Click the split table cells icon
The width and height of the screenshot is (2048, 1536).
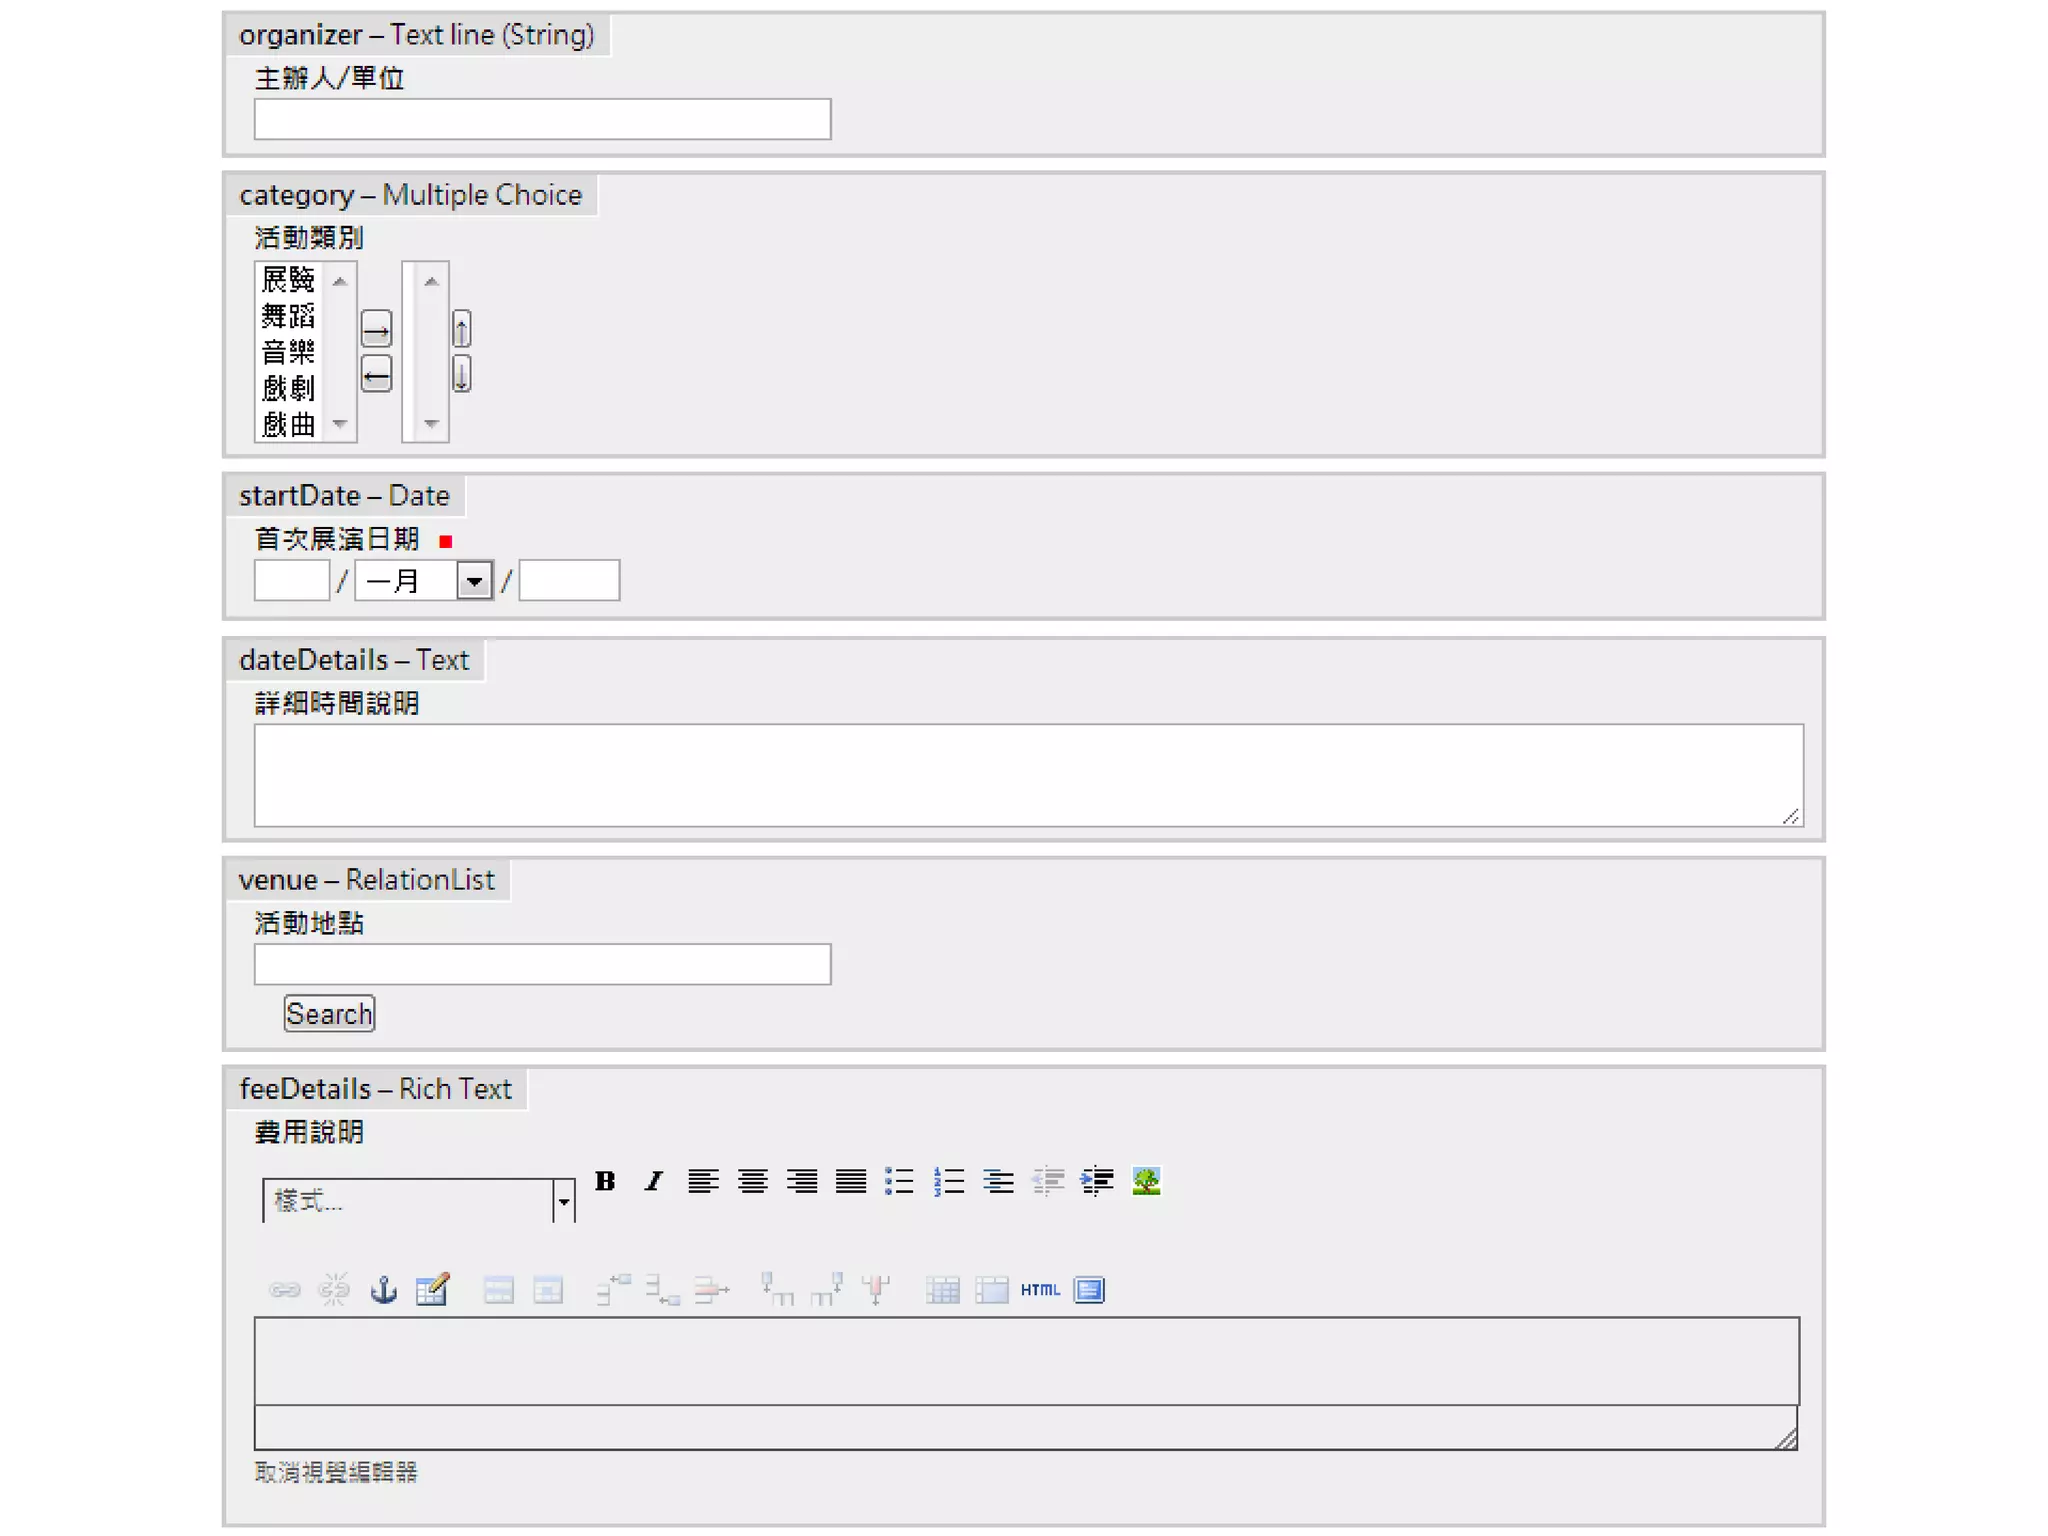coord(942,1290)
